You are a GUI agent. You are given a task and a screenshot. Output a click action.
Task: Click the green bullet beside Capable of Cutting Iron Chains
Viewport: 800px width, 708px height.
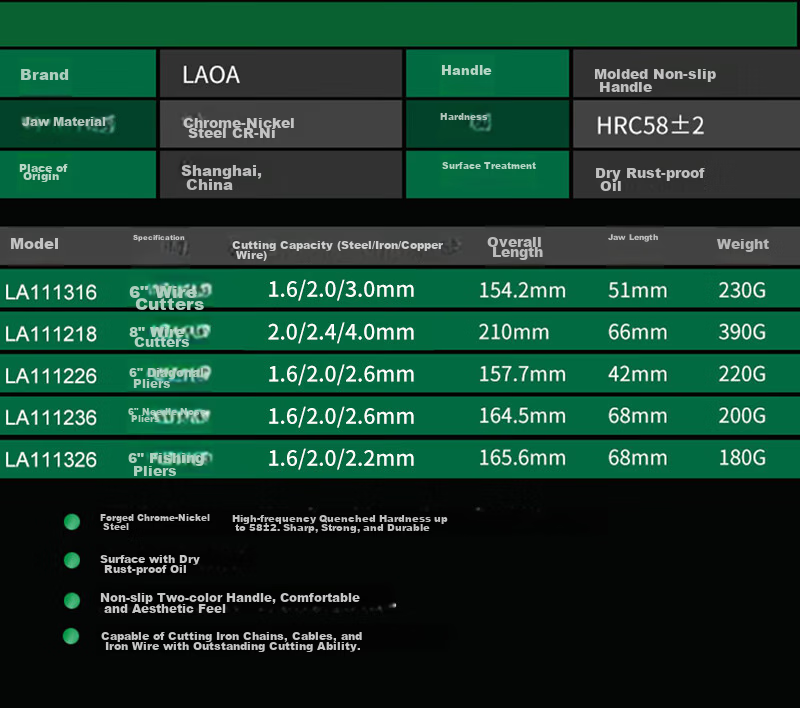tap(71, 636)
